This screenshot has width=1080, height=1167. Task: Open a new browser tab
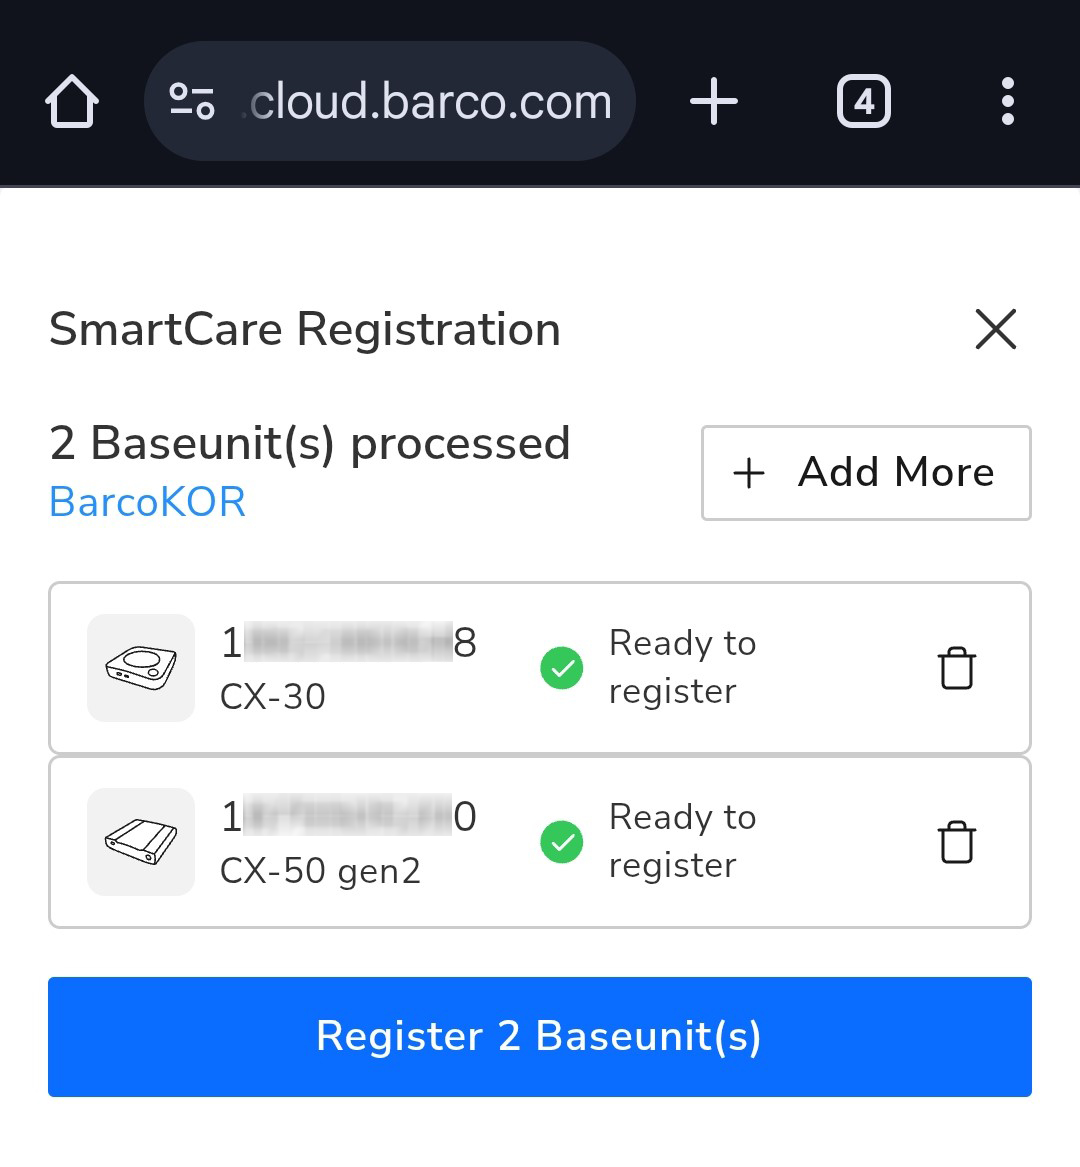coord(714,102)
